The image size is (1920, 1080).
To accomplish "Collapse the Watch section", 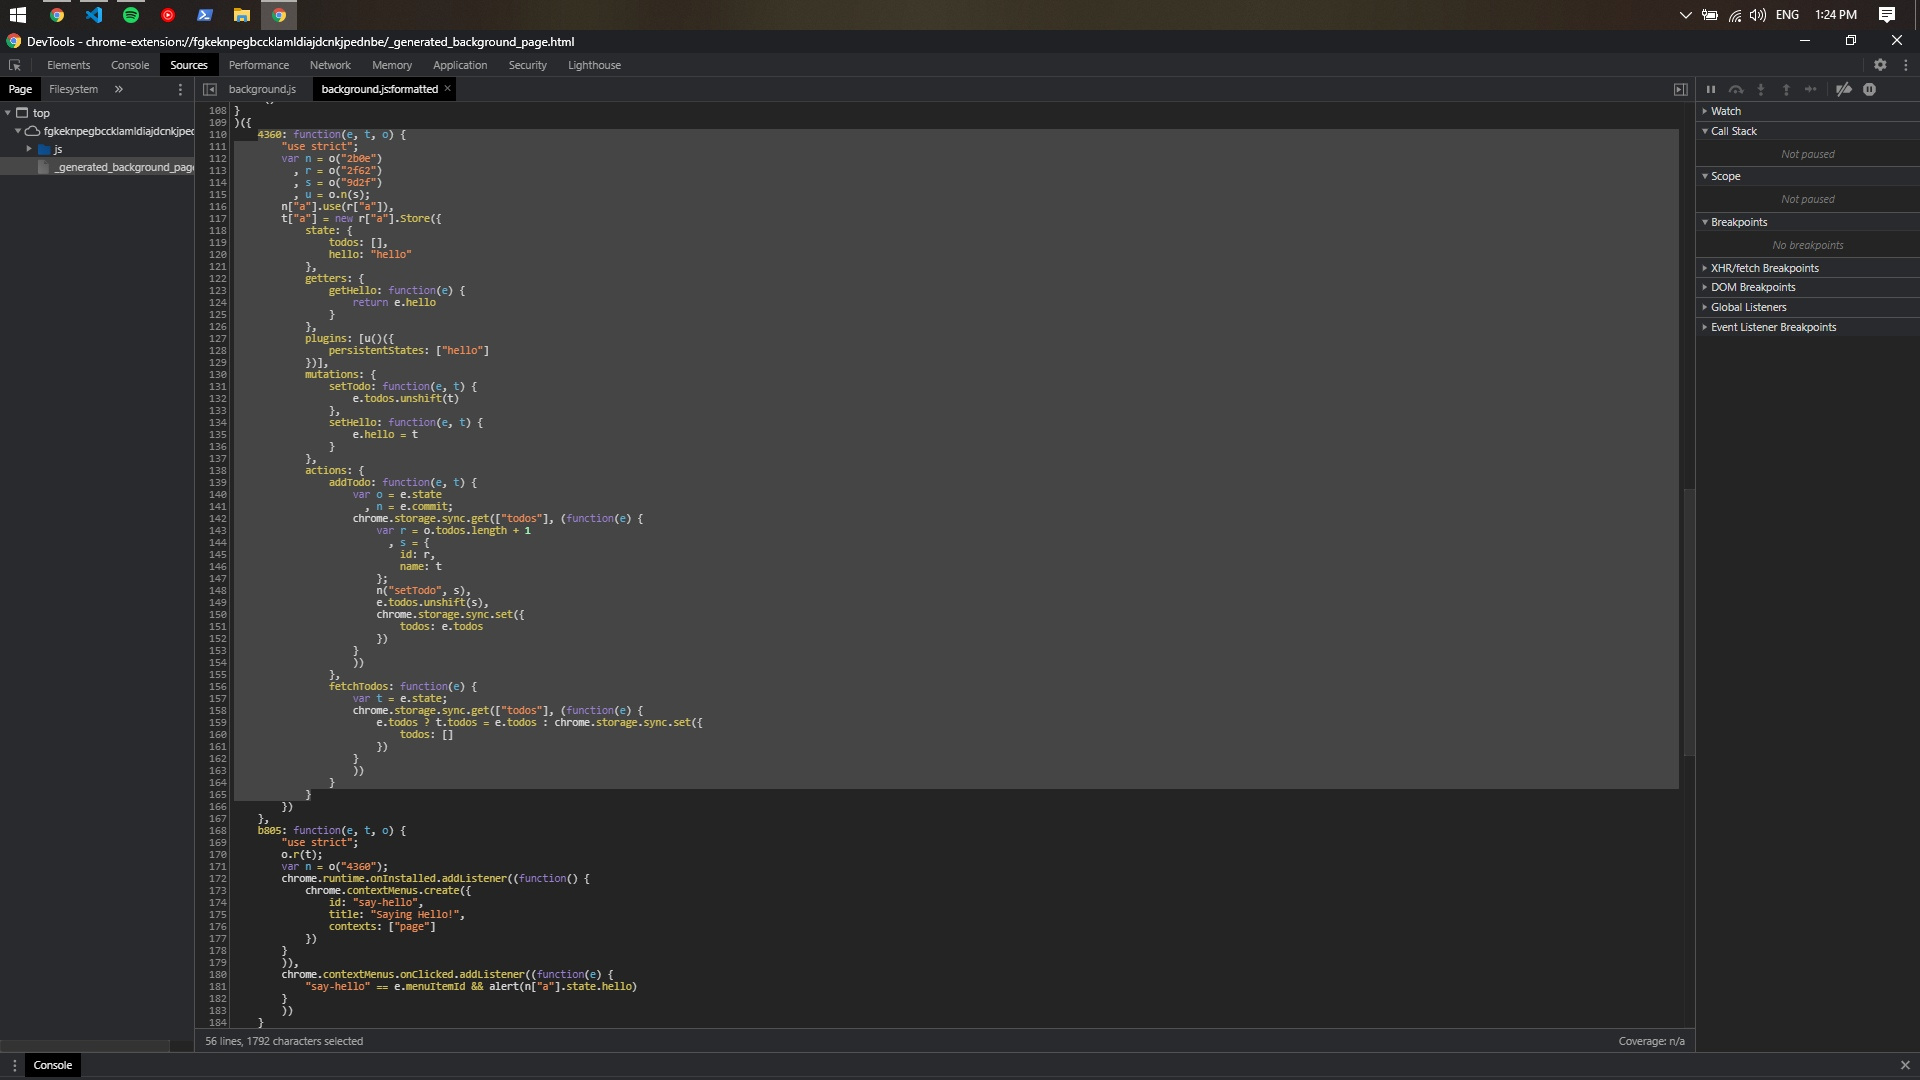I will pyautogui.click(x=1725, y=111).
